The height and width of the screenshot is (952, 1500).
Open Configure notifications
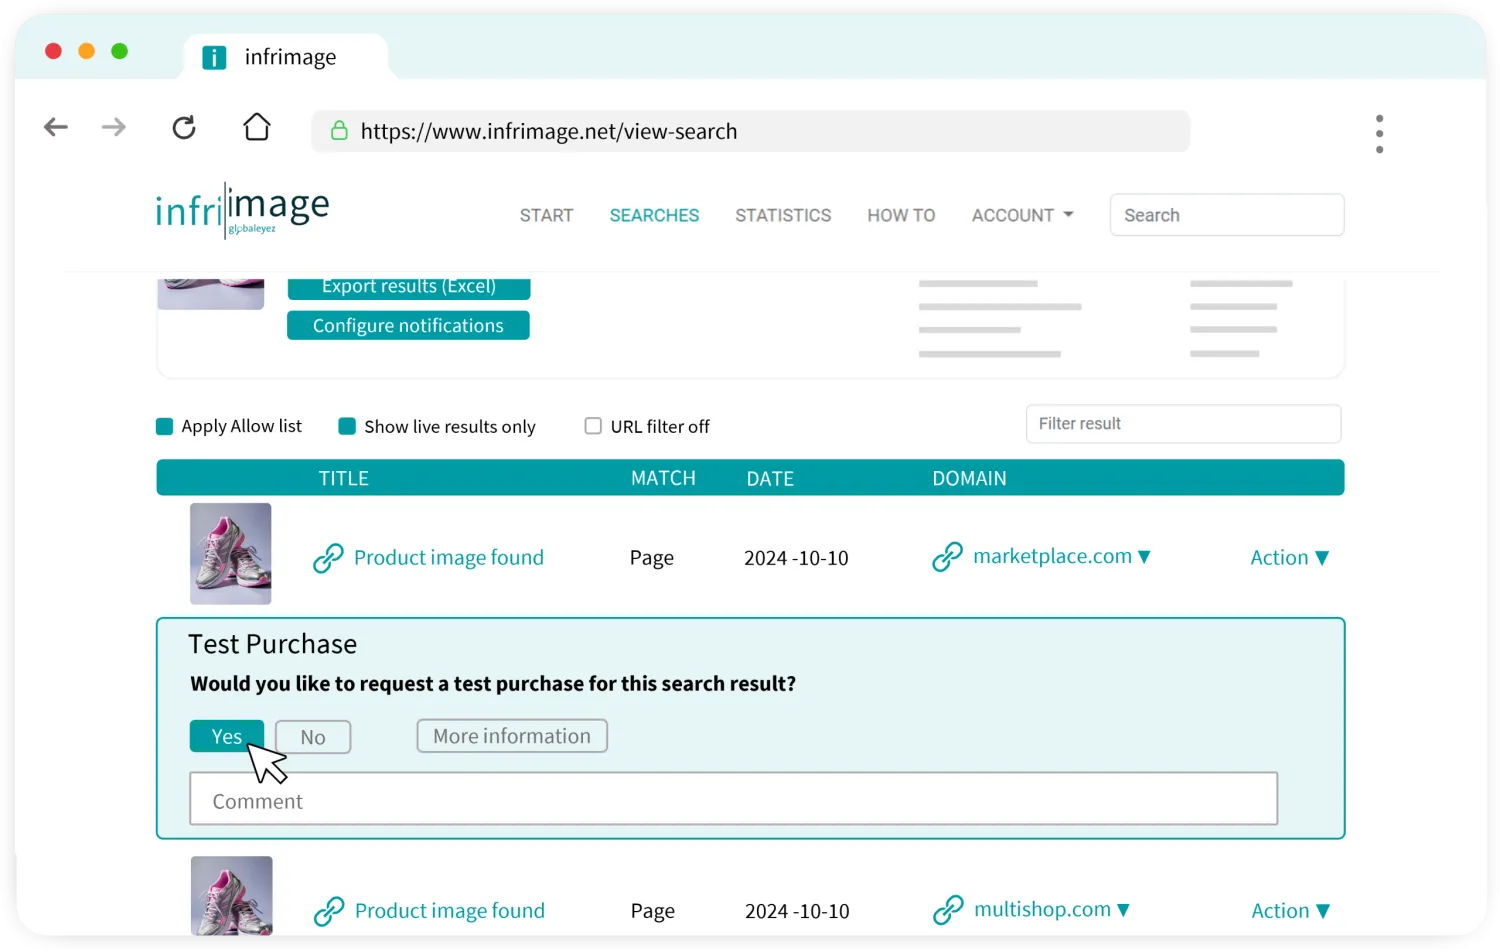pos(408,325)
